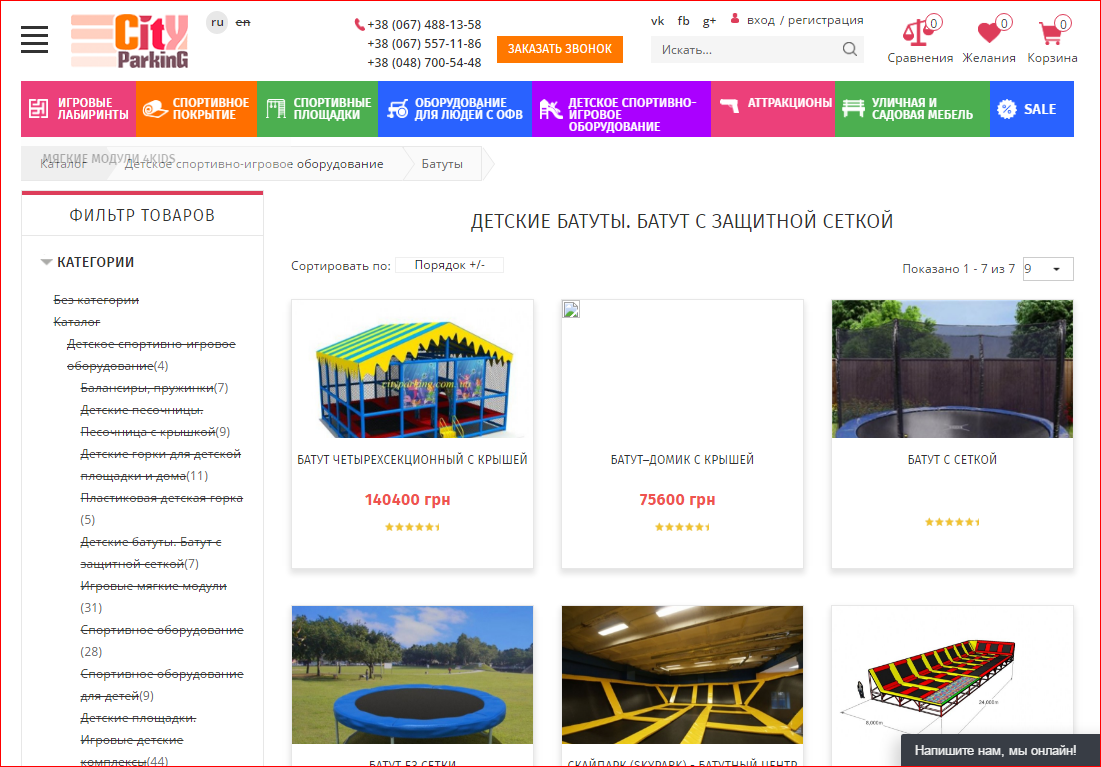Filter by Спортивное оборудование для детей
Screen dimensions: 1101x767
pos(162,685)
